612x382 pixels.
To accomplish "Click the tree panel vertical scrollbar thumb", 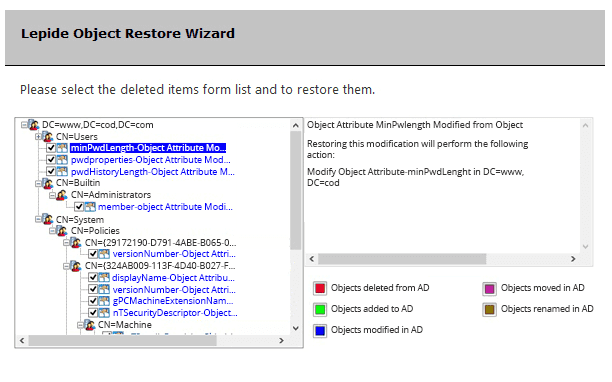I will [296, 190].
